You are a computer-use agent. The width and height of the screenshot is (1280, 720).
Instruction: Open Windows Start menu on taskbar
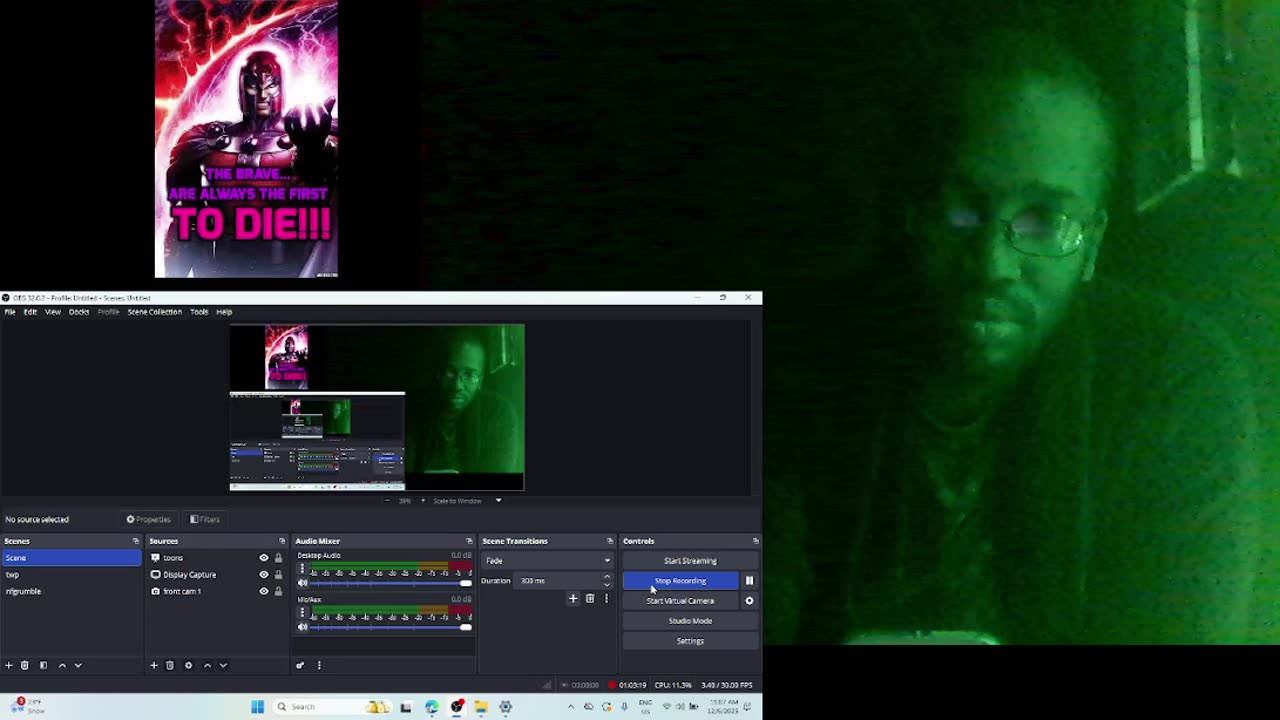pos(257,707)
